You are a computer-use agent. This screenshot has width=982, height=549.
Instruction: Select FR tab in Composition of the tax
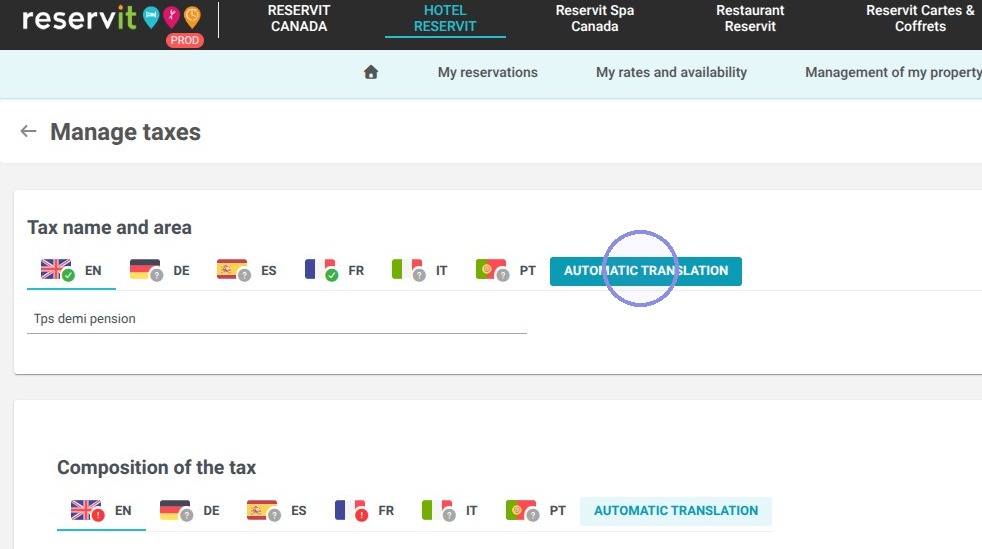pyautogui.click(x=364, y=511)
